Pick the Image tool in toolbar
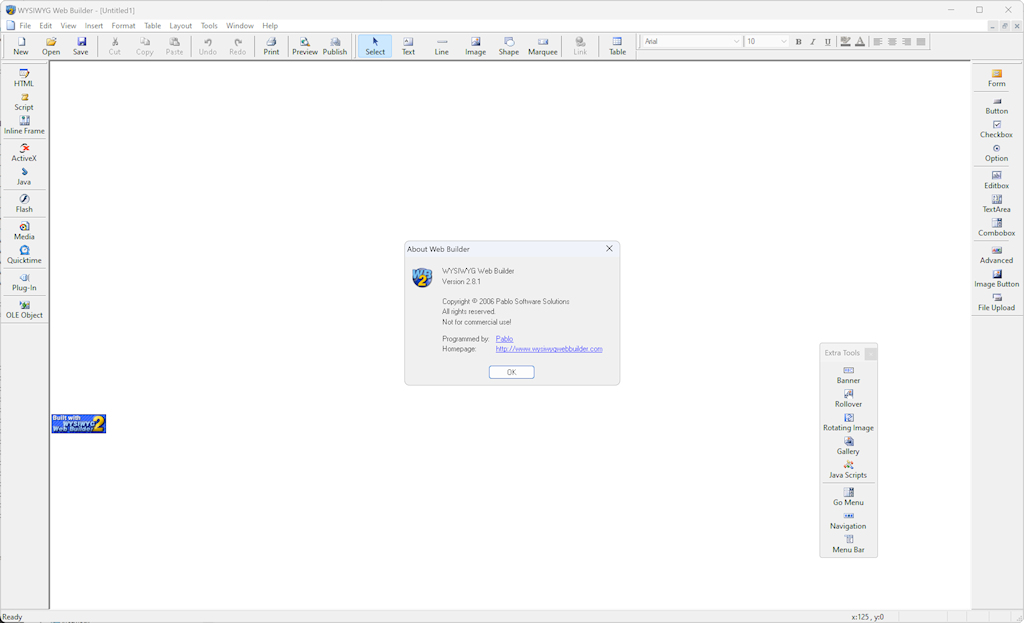Image resolution: width=1024 pixels, height=623 pixels. (x=475, y=46)
